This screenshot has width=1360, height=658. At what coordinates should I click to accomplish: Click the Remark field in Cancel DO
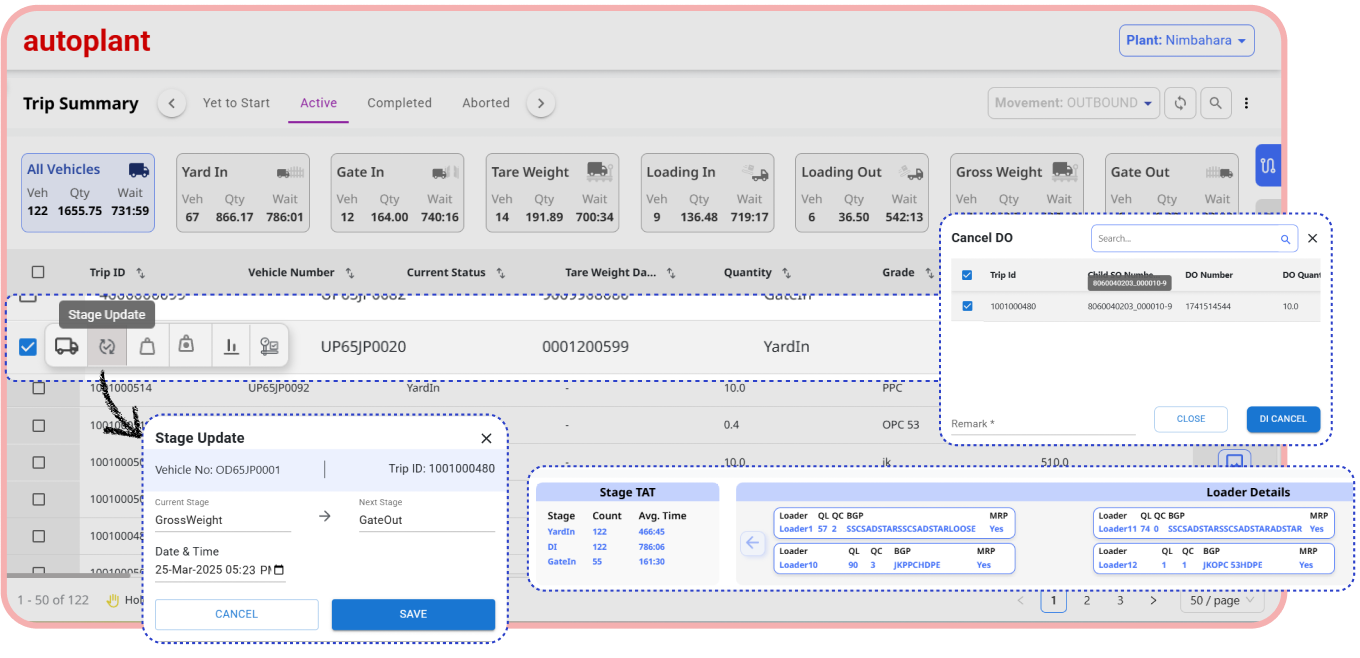[1042, 424]
